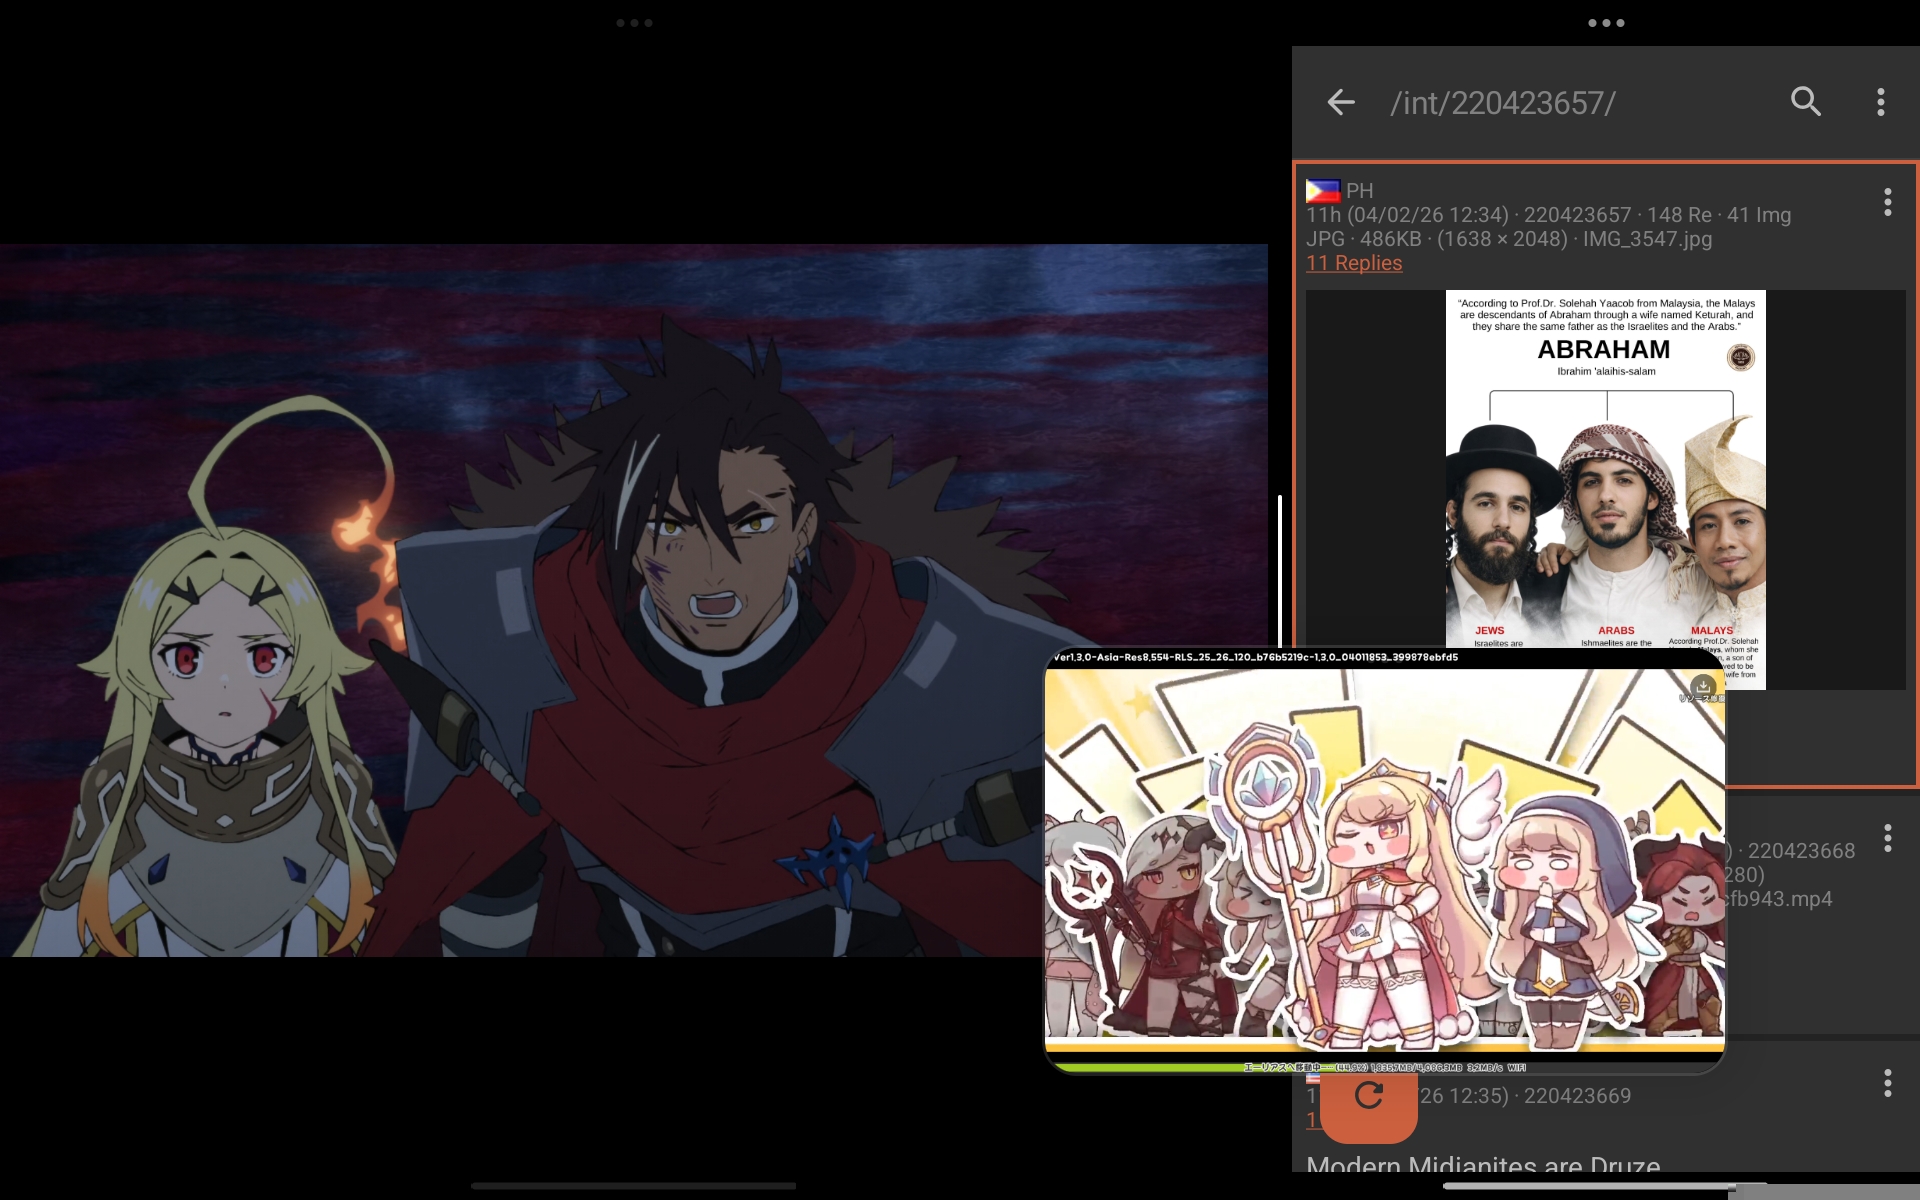Tap the game download progress bar

[x=1384, y=1067]
